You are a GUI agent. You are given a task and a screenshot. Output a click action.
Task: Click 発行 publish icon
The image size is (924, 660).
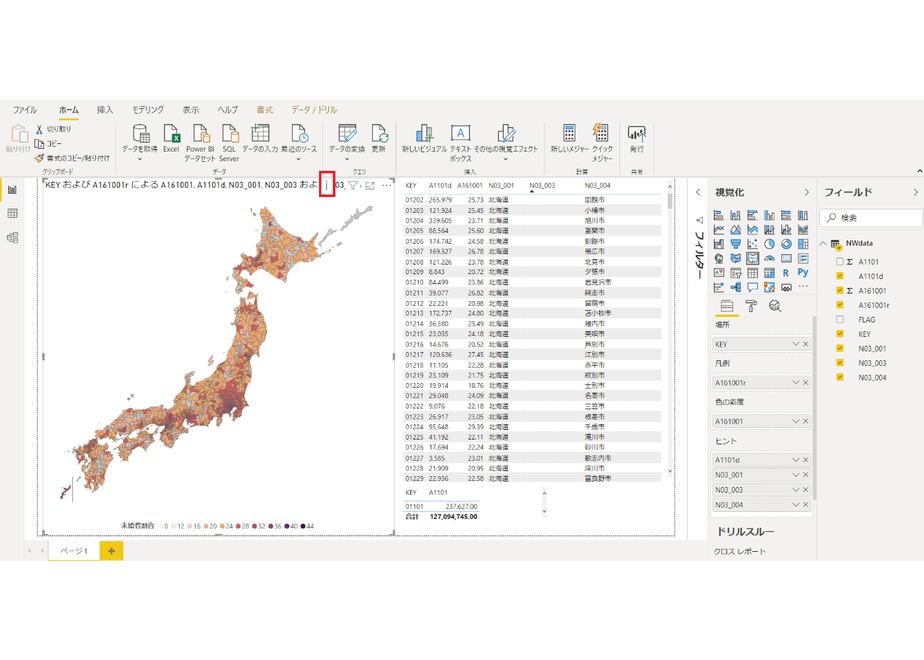point(636,138)
